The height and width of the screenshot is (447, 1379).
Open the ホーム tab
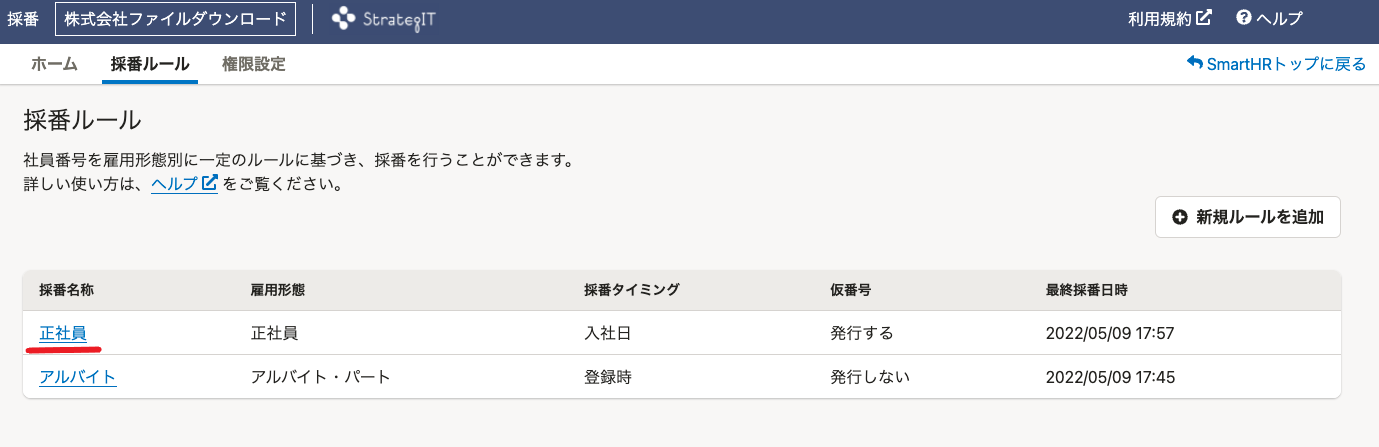(x=54, y=64)
